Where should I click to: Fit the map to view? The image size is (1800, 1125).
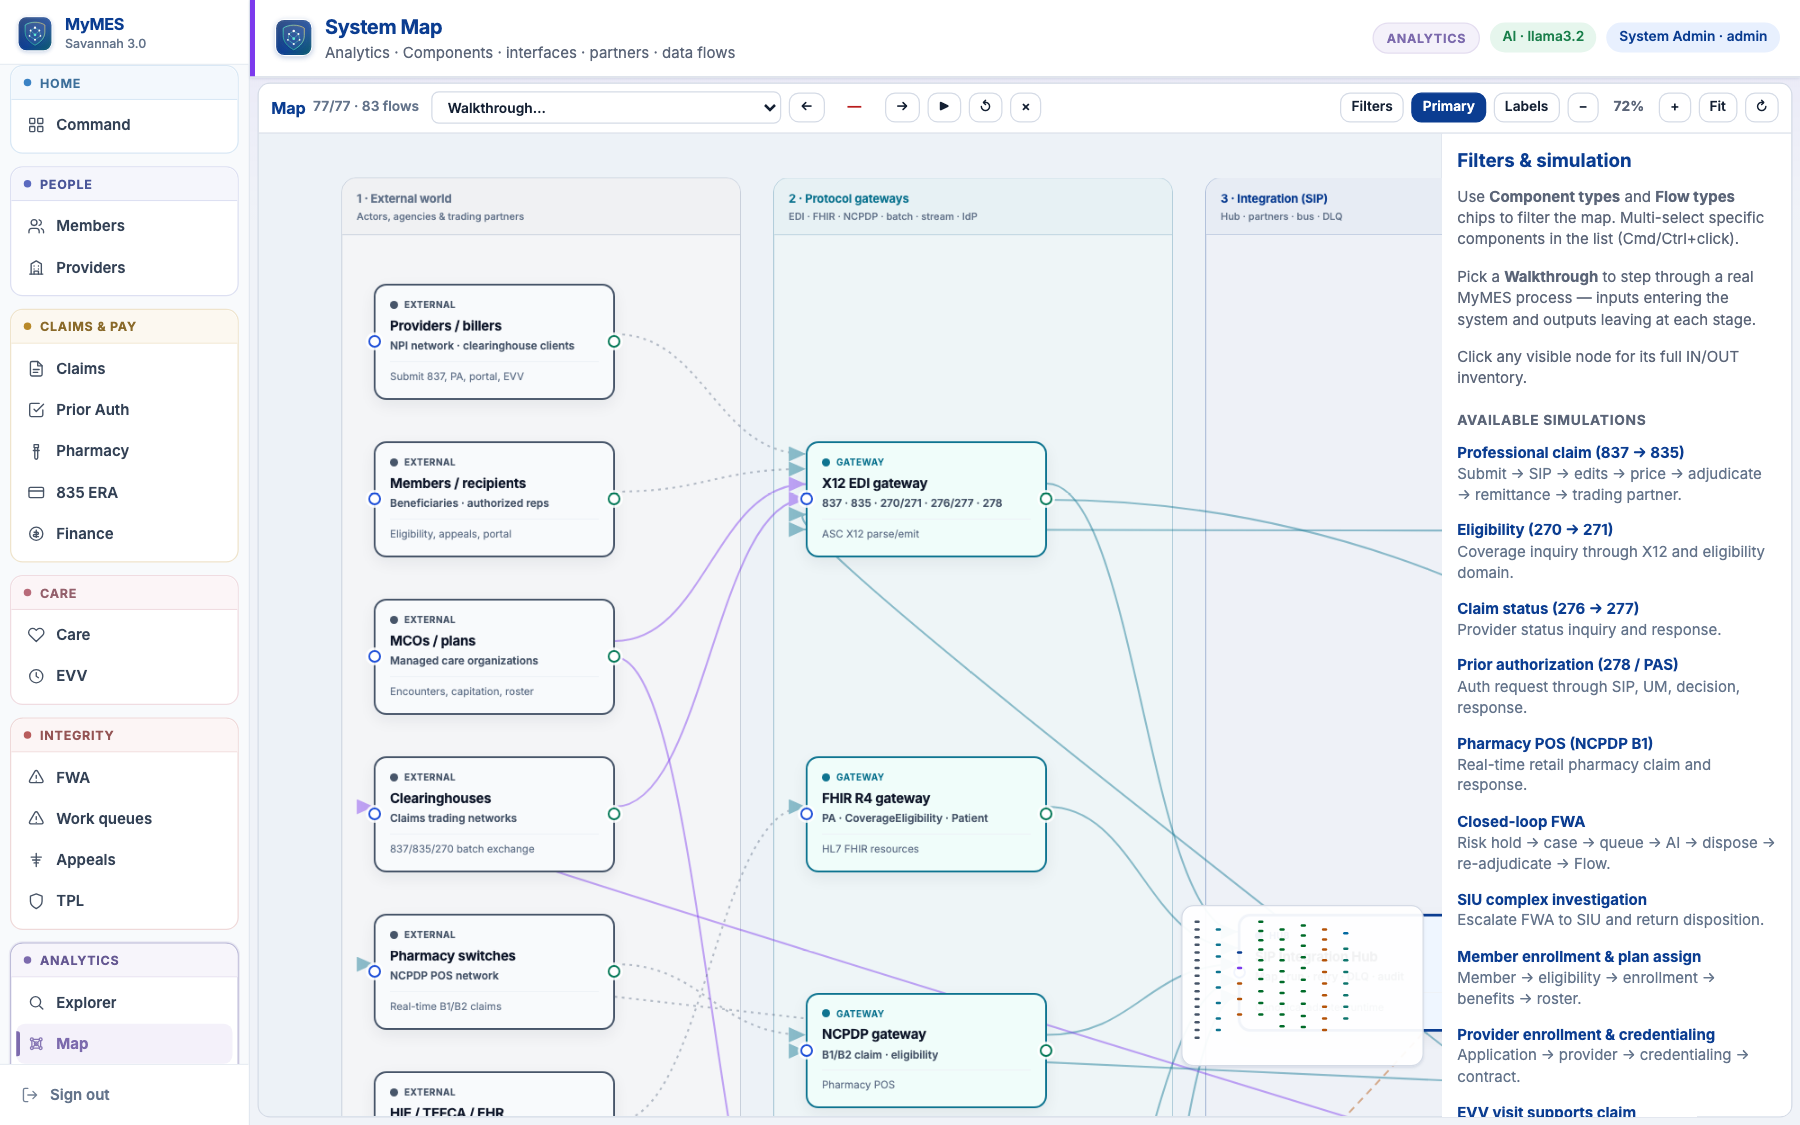(x=1718, y=107)
